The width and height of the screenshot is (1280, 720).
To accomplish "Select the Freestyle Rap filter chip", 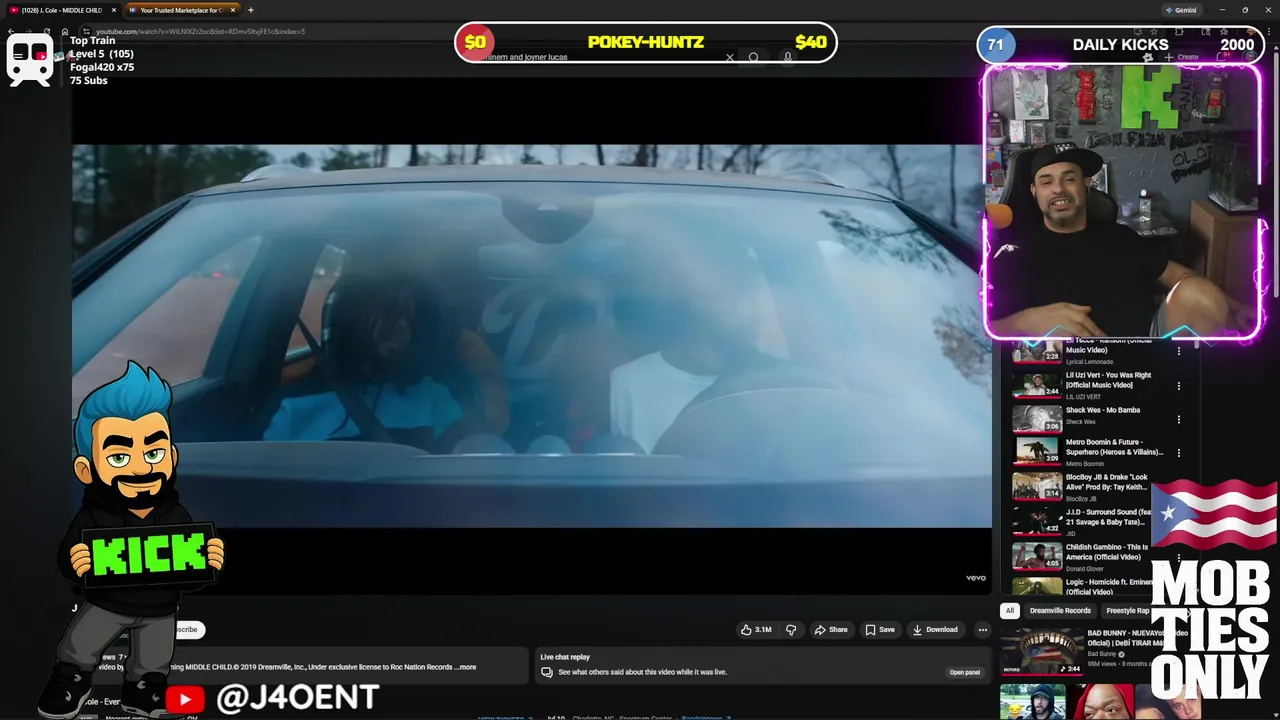I will (1127, 611).
